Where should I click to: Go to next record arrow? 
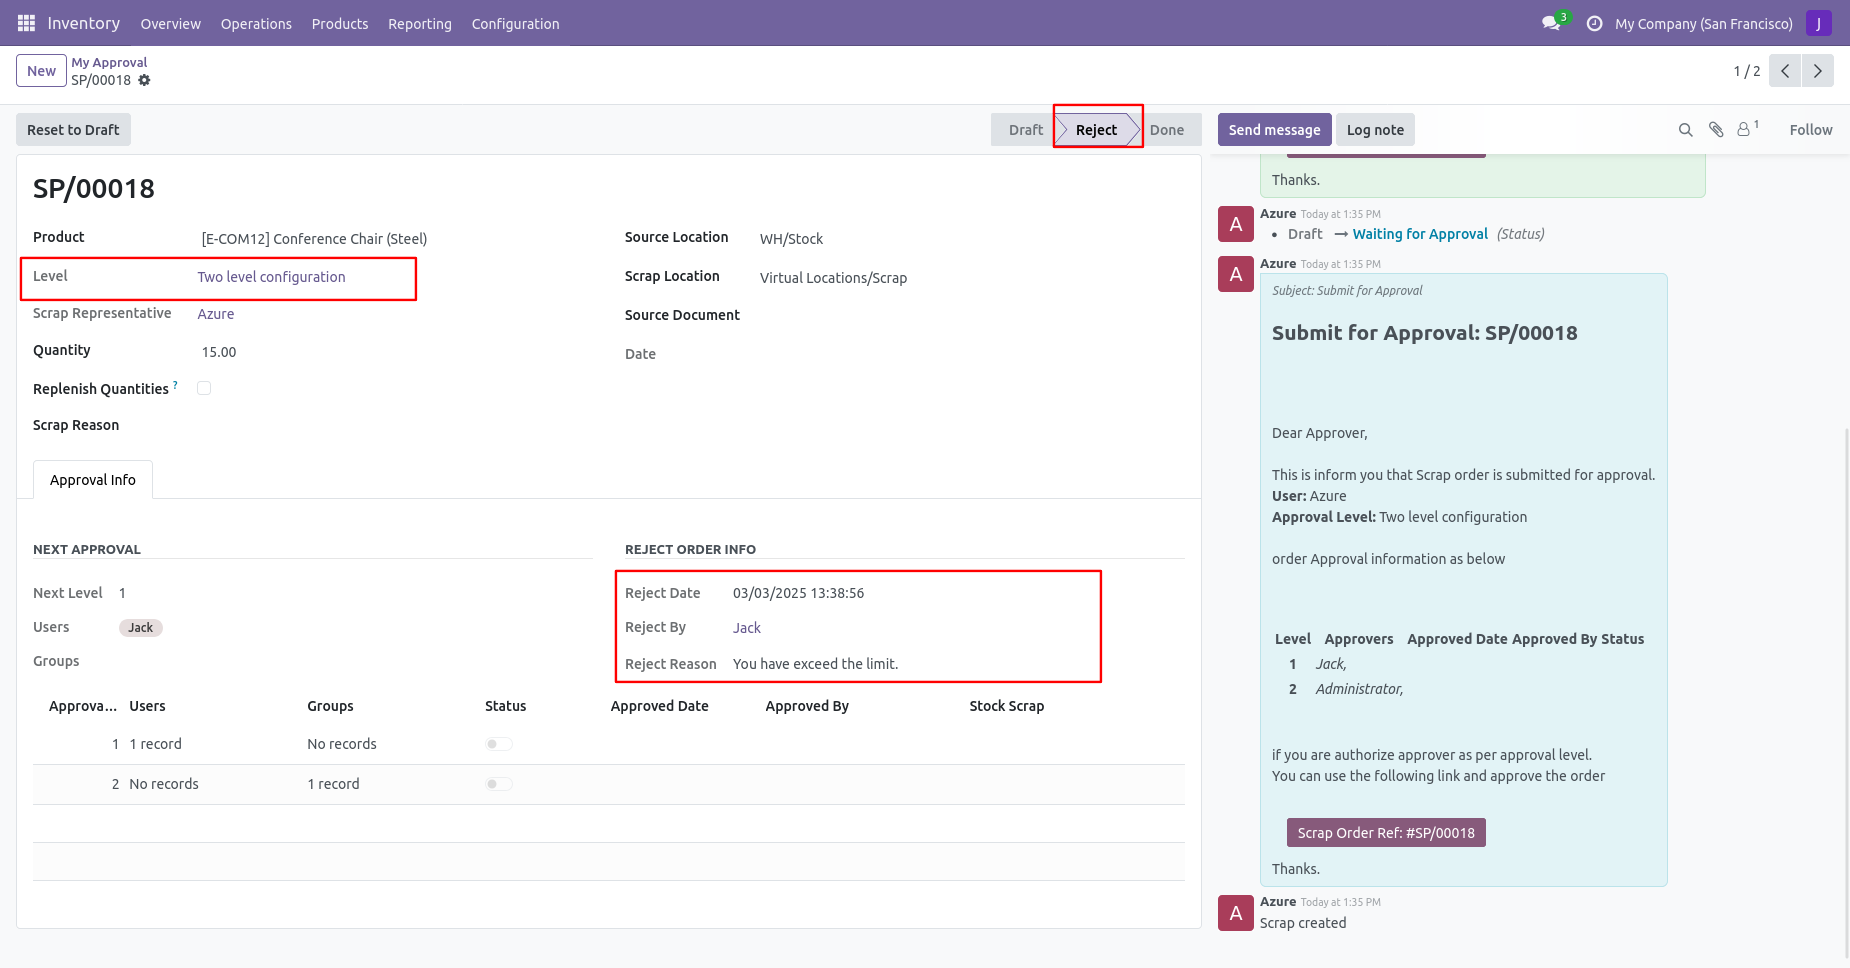[1817, 71]
